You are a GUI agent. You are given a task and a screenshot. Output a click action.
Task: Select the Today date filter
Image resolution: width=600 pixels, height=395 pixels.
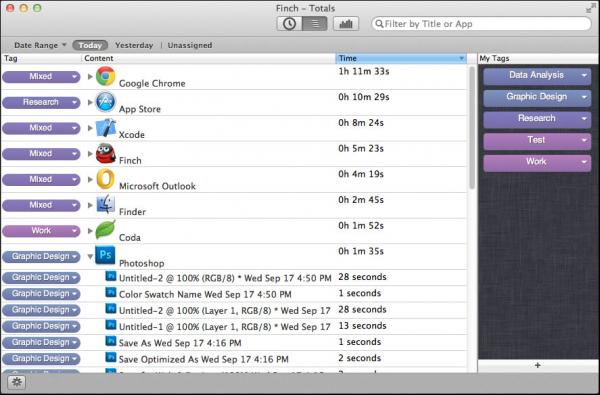click(x=90, y=45)
